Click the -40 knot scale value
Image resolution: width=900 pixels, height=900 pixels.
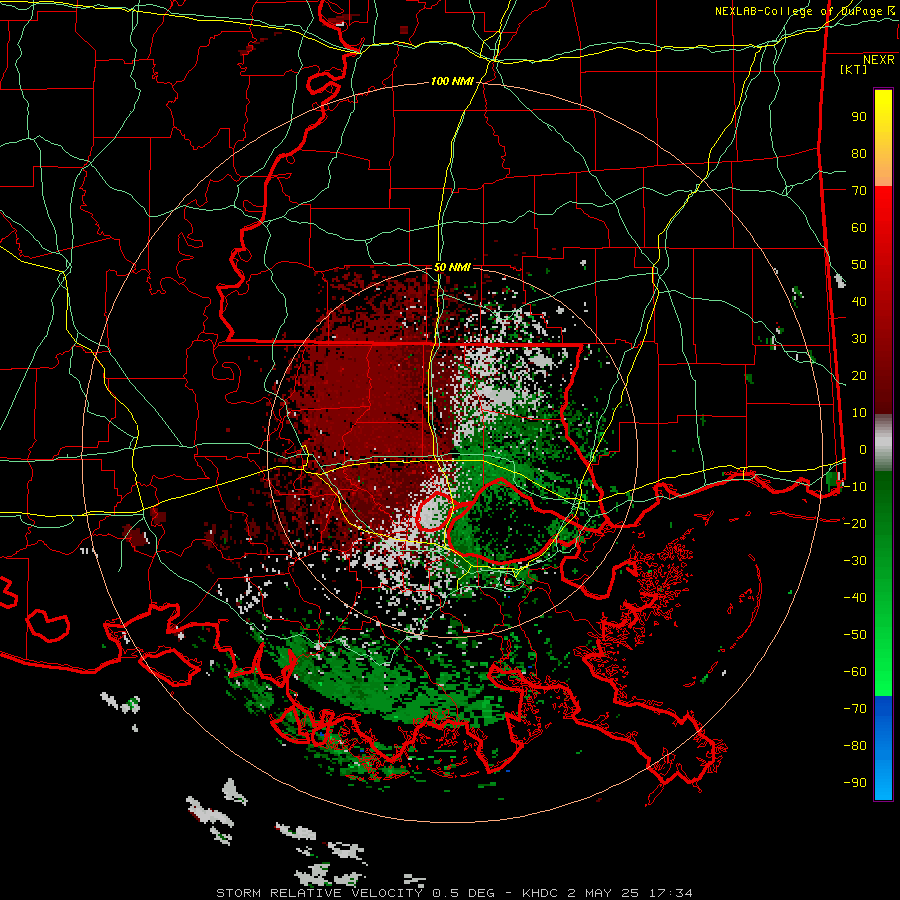click(855, 598)
